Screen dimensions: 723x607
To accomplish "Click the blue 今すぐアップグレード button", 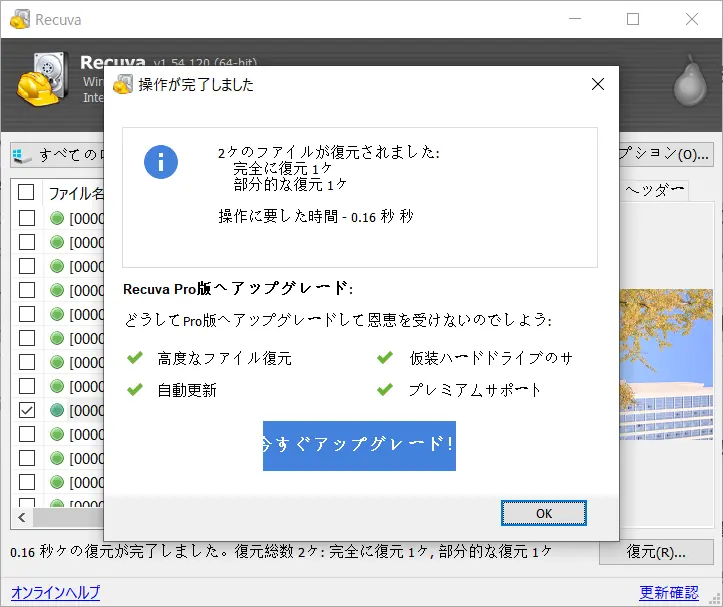I will point(359,446).
